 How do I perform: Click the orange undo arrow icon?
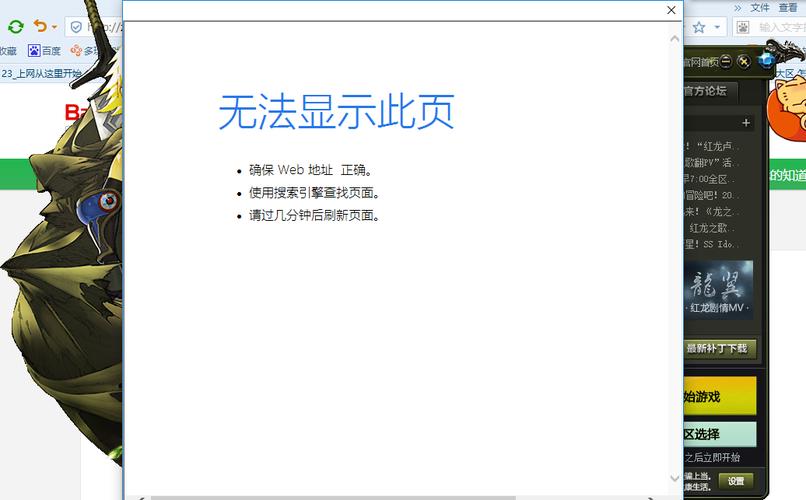(40, 26)
